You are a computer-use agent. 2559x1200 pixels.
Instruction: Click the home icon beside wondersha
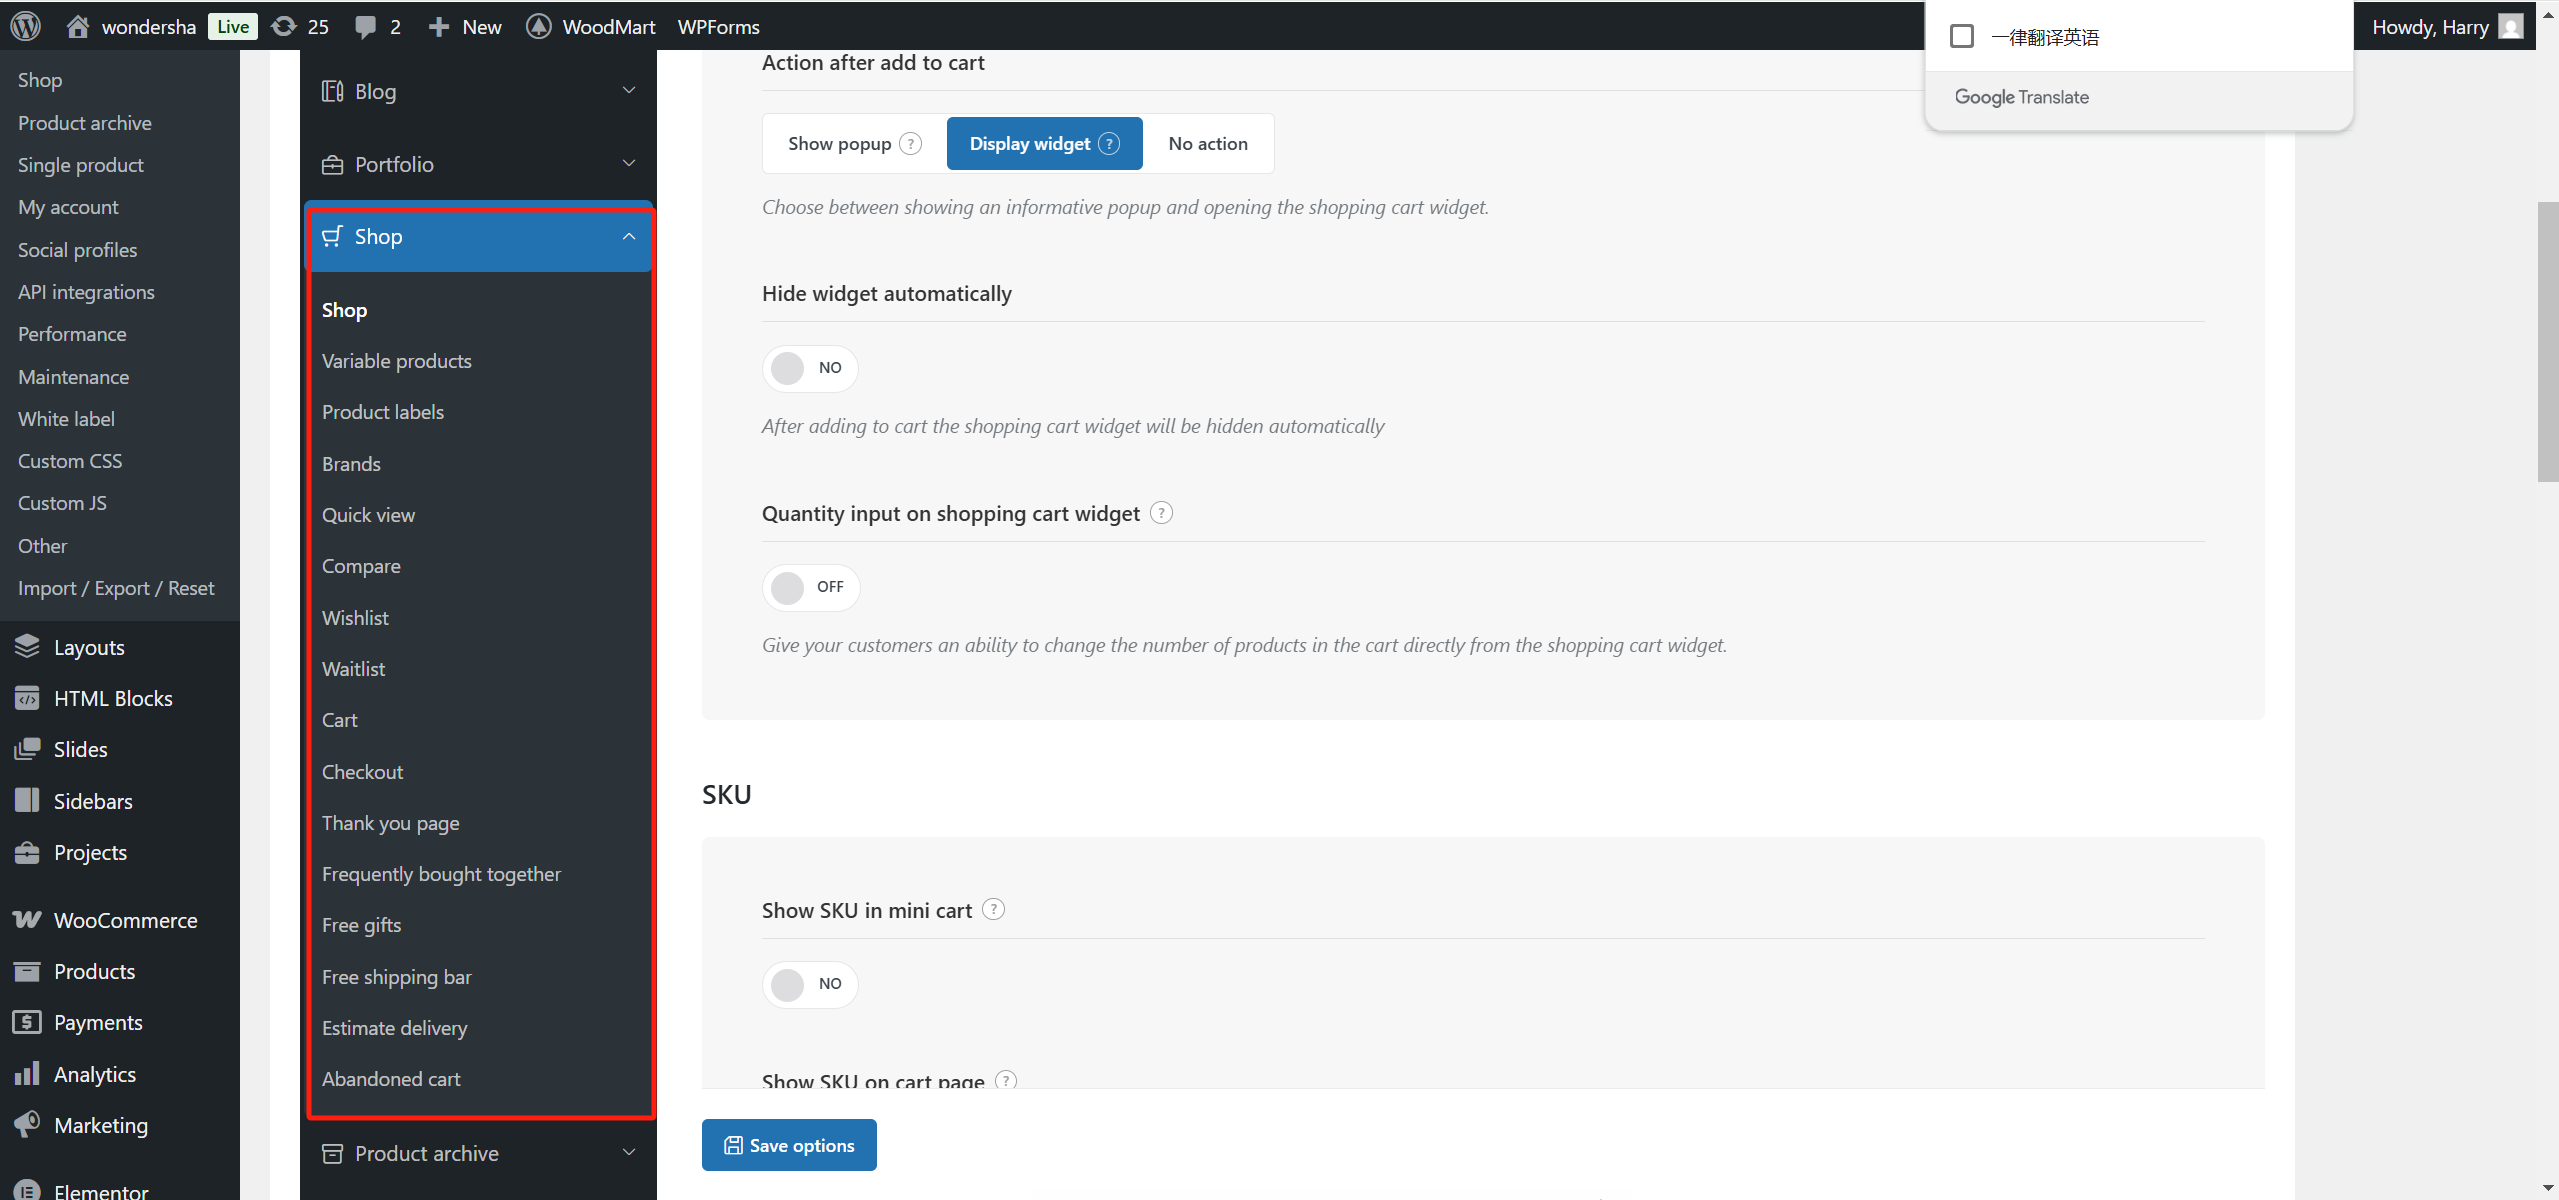pos(77,26)
